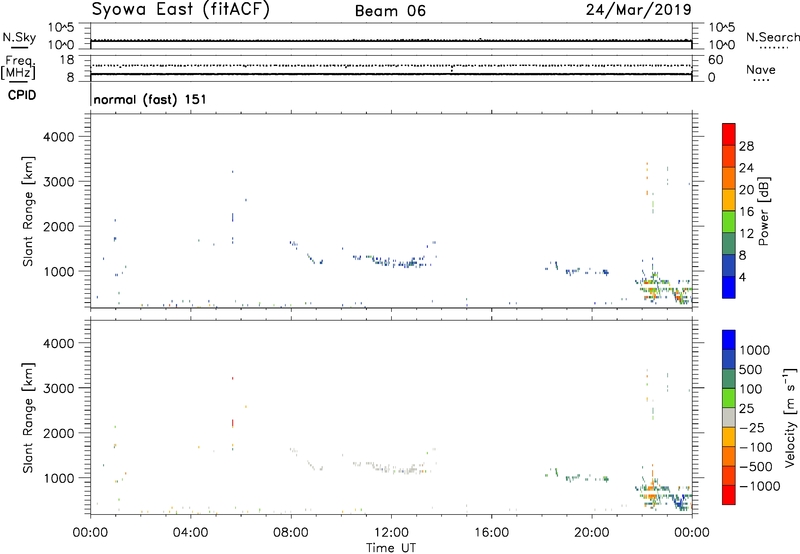Click the '-1000' label on Velocity color bar
This screenshot has width=800, height=554.
(x=759, y=486)
